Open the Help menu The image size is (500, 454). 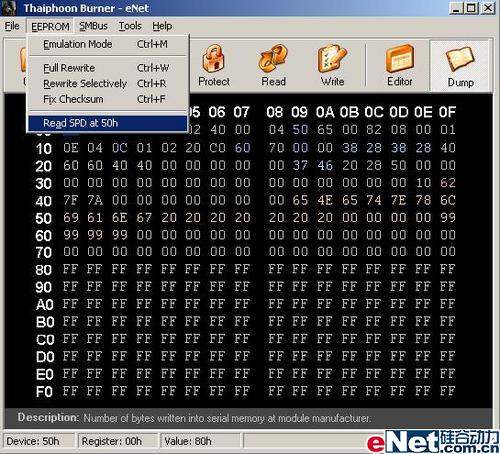pyautogui.click(x=162, y=26)
